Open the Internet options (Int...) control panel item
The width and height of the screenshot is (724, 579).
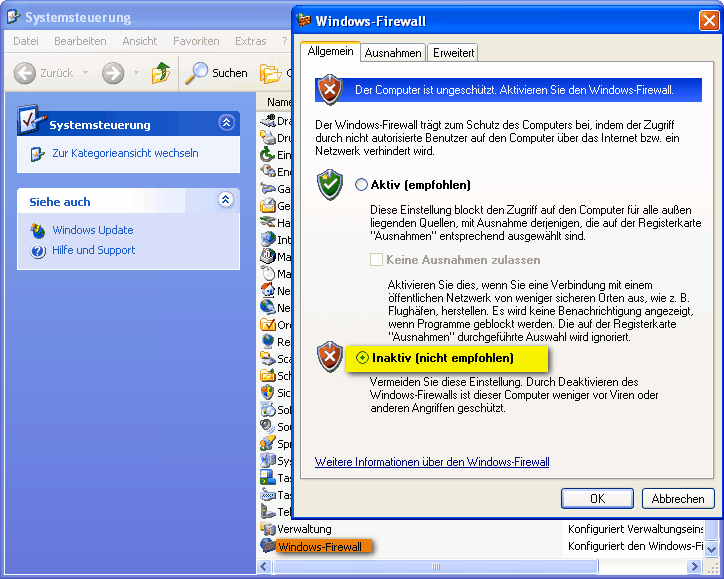(x=275, y=240)
